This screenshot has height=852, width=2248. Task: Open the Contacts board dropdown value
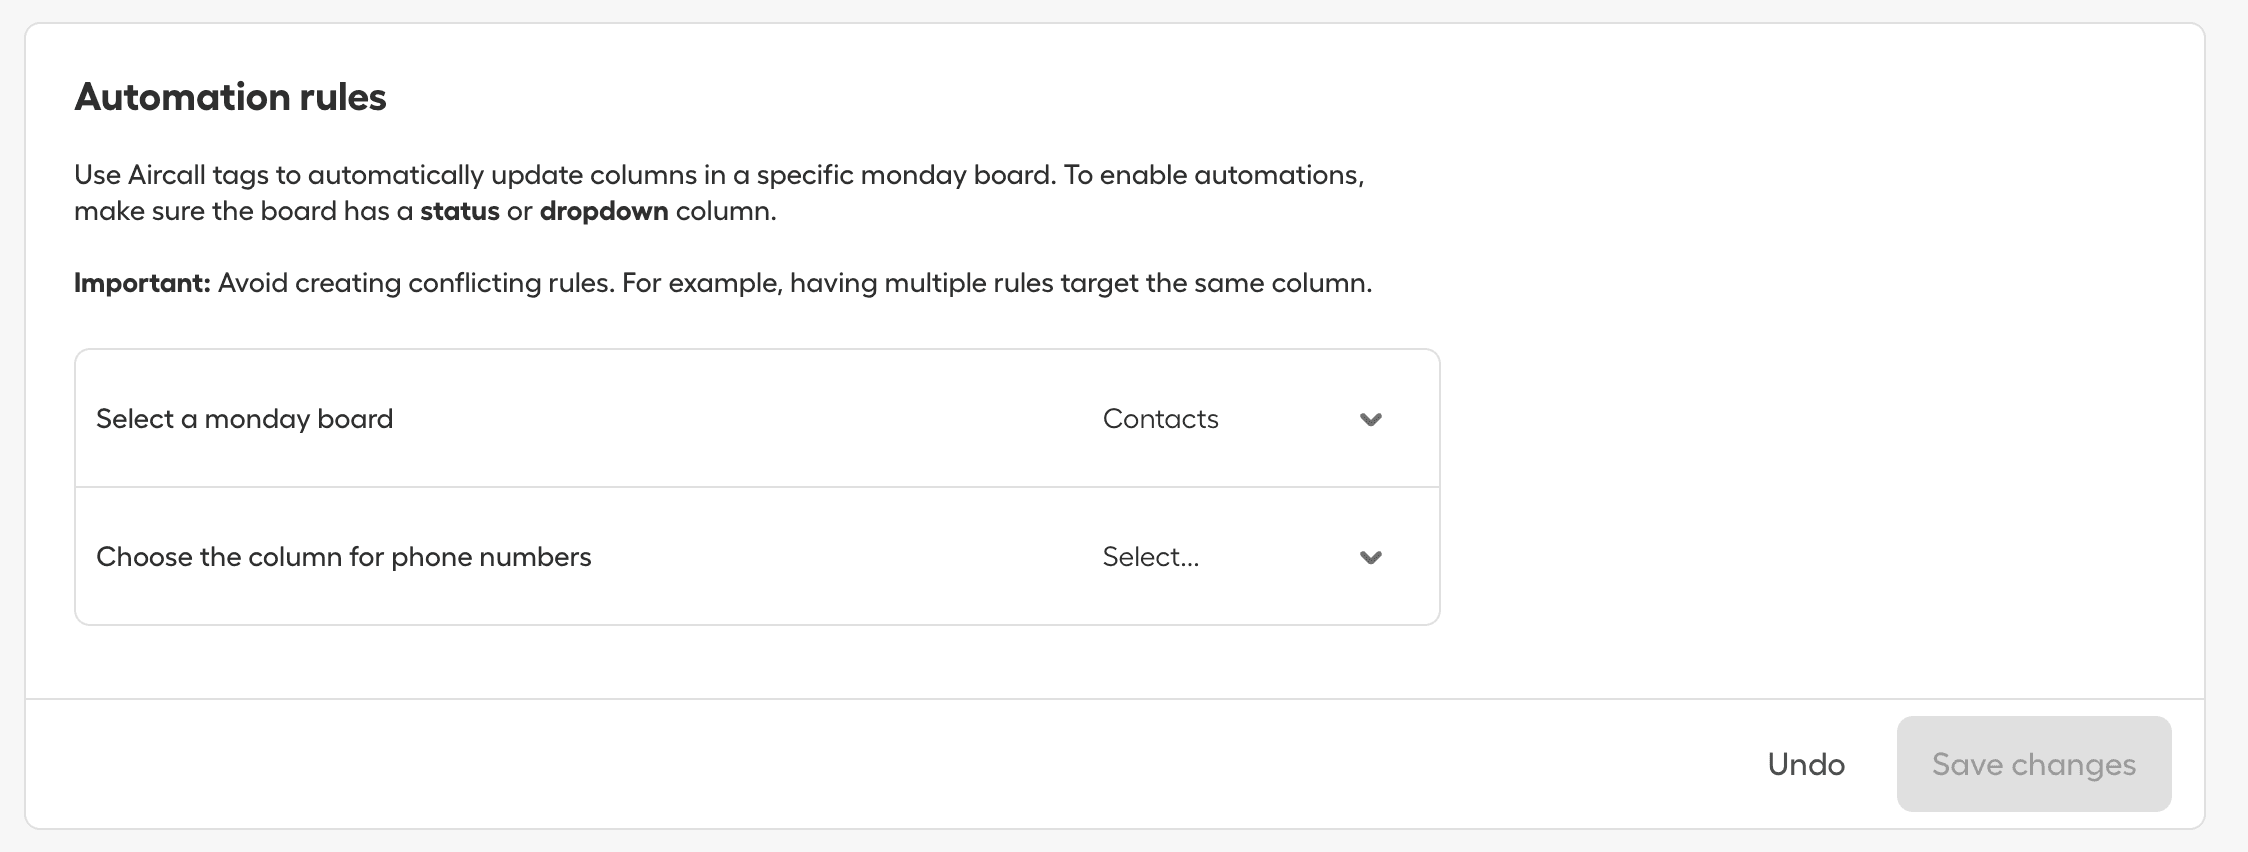[1160, 419]
